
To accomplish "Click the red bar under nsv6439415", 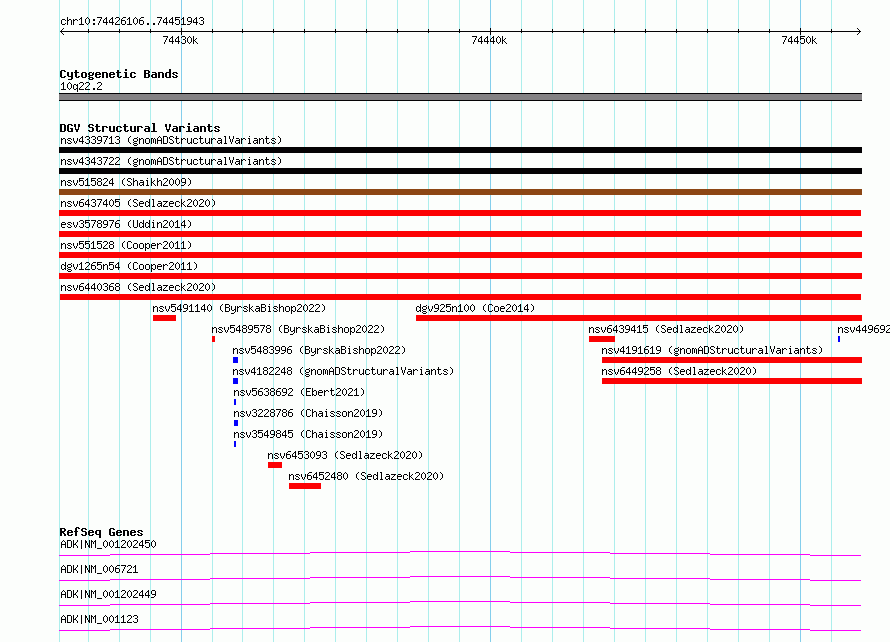I will (602, 339).
